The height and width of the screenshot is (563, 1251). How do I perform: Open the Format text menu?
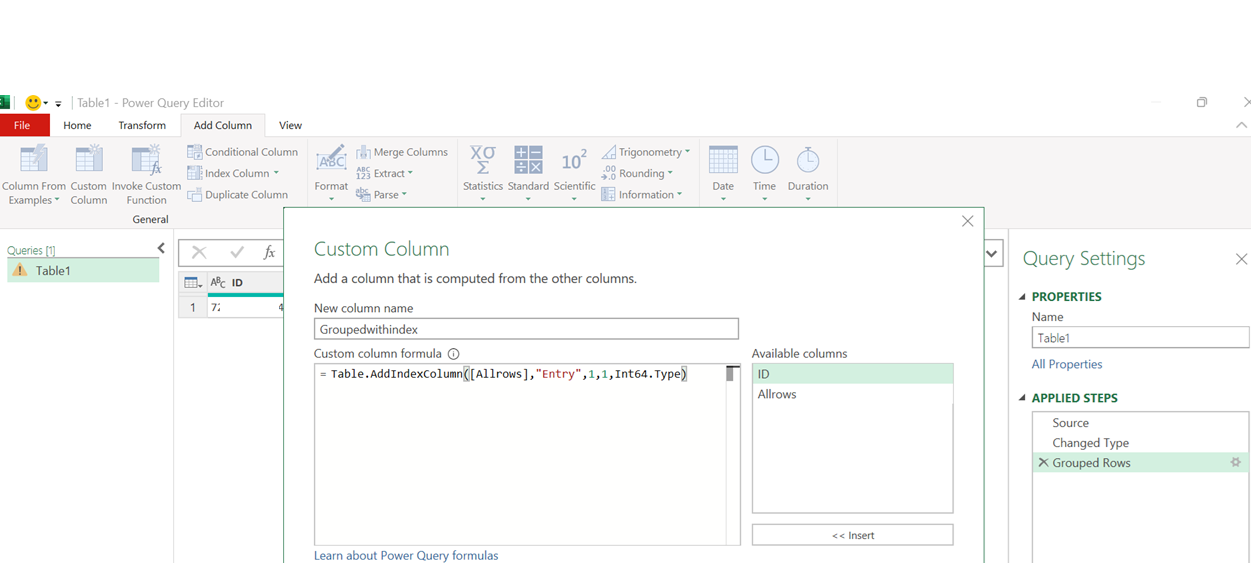click(x=331, y=174)
